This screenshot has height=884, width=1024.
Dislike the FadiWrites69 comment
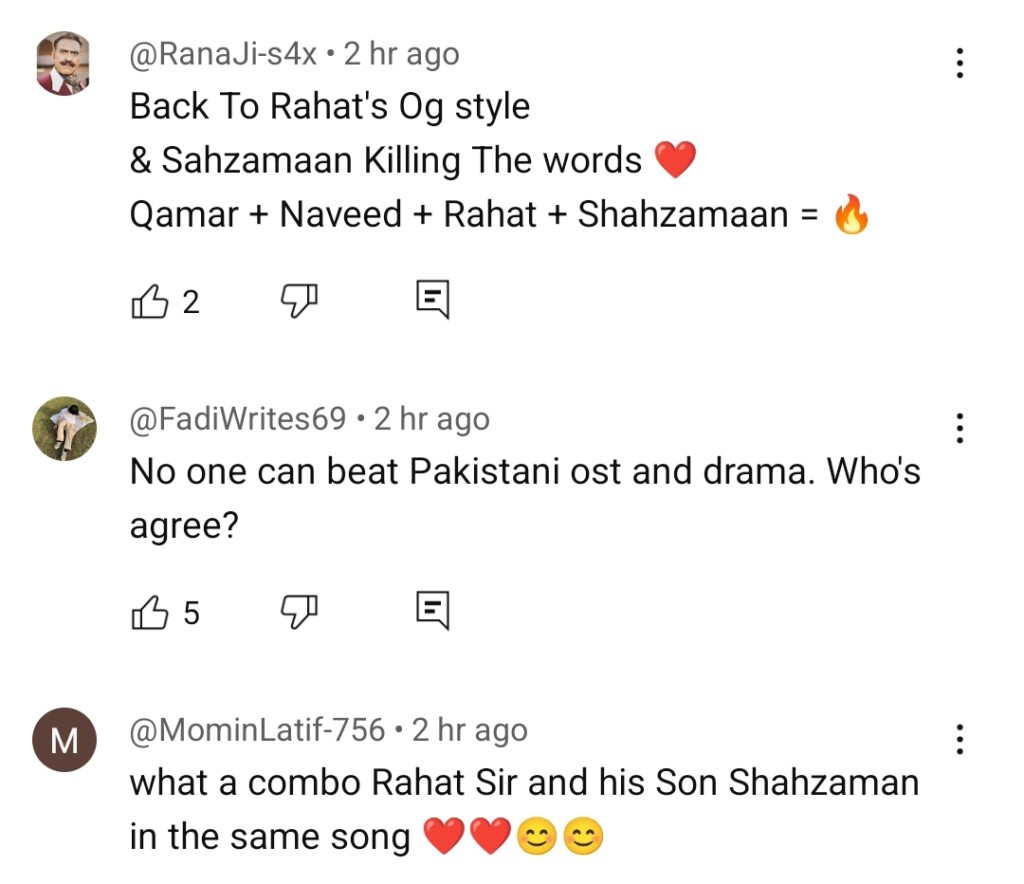click(299, 610)
